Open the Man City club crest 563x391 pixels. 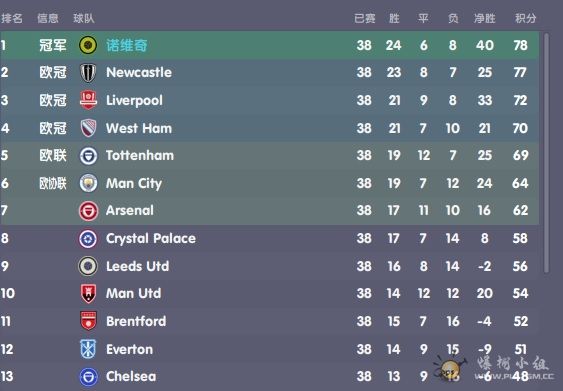pos(88,183)
